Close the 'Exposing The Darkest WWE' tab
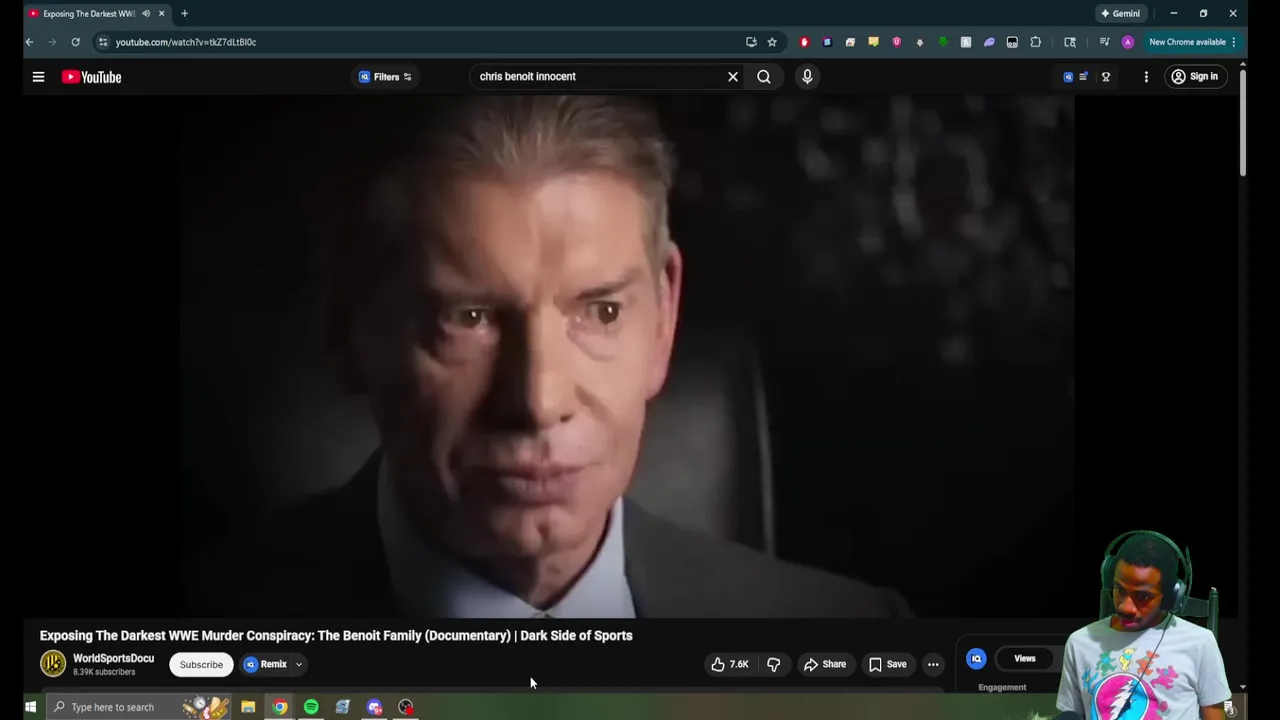Viewport: 1280px width, 720px height. pos(161,13)
